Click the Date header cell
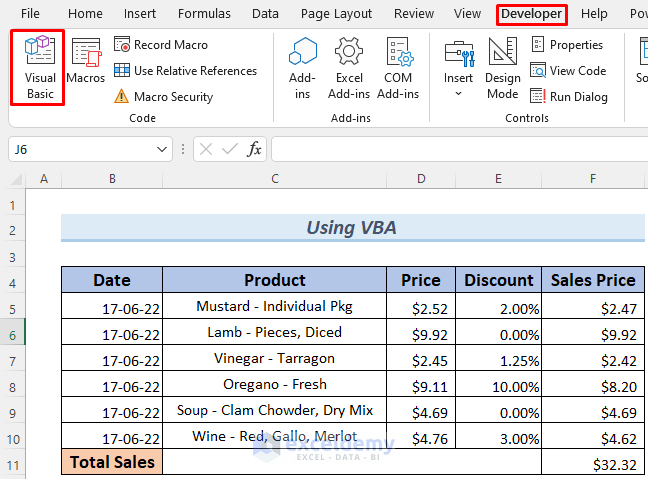This screenshot has width=648, height=479. (x=112, y=280)
